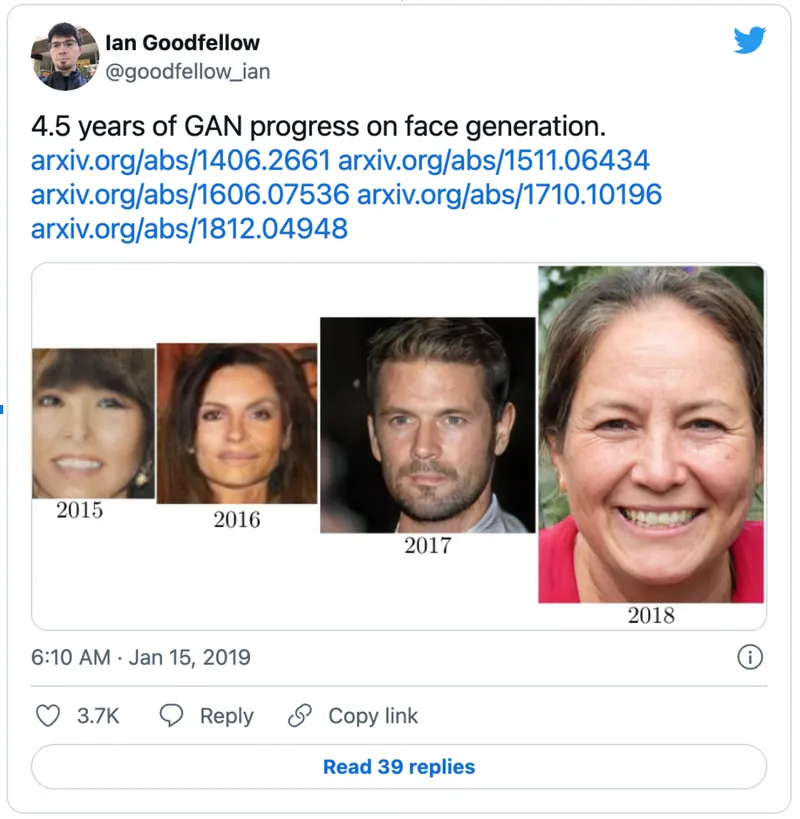800x819 pixels.
Task: Click the Reply label text
Action: (225, 716)
